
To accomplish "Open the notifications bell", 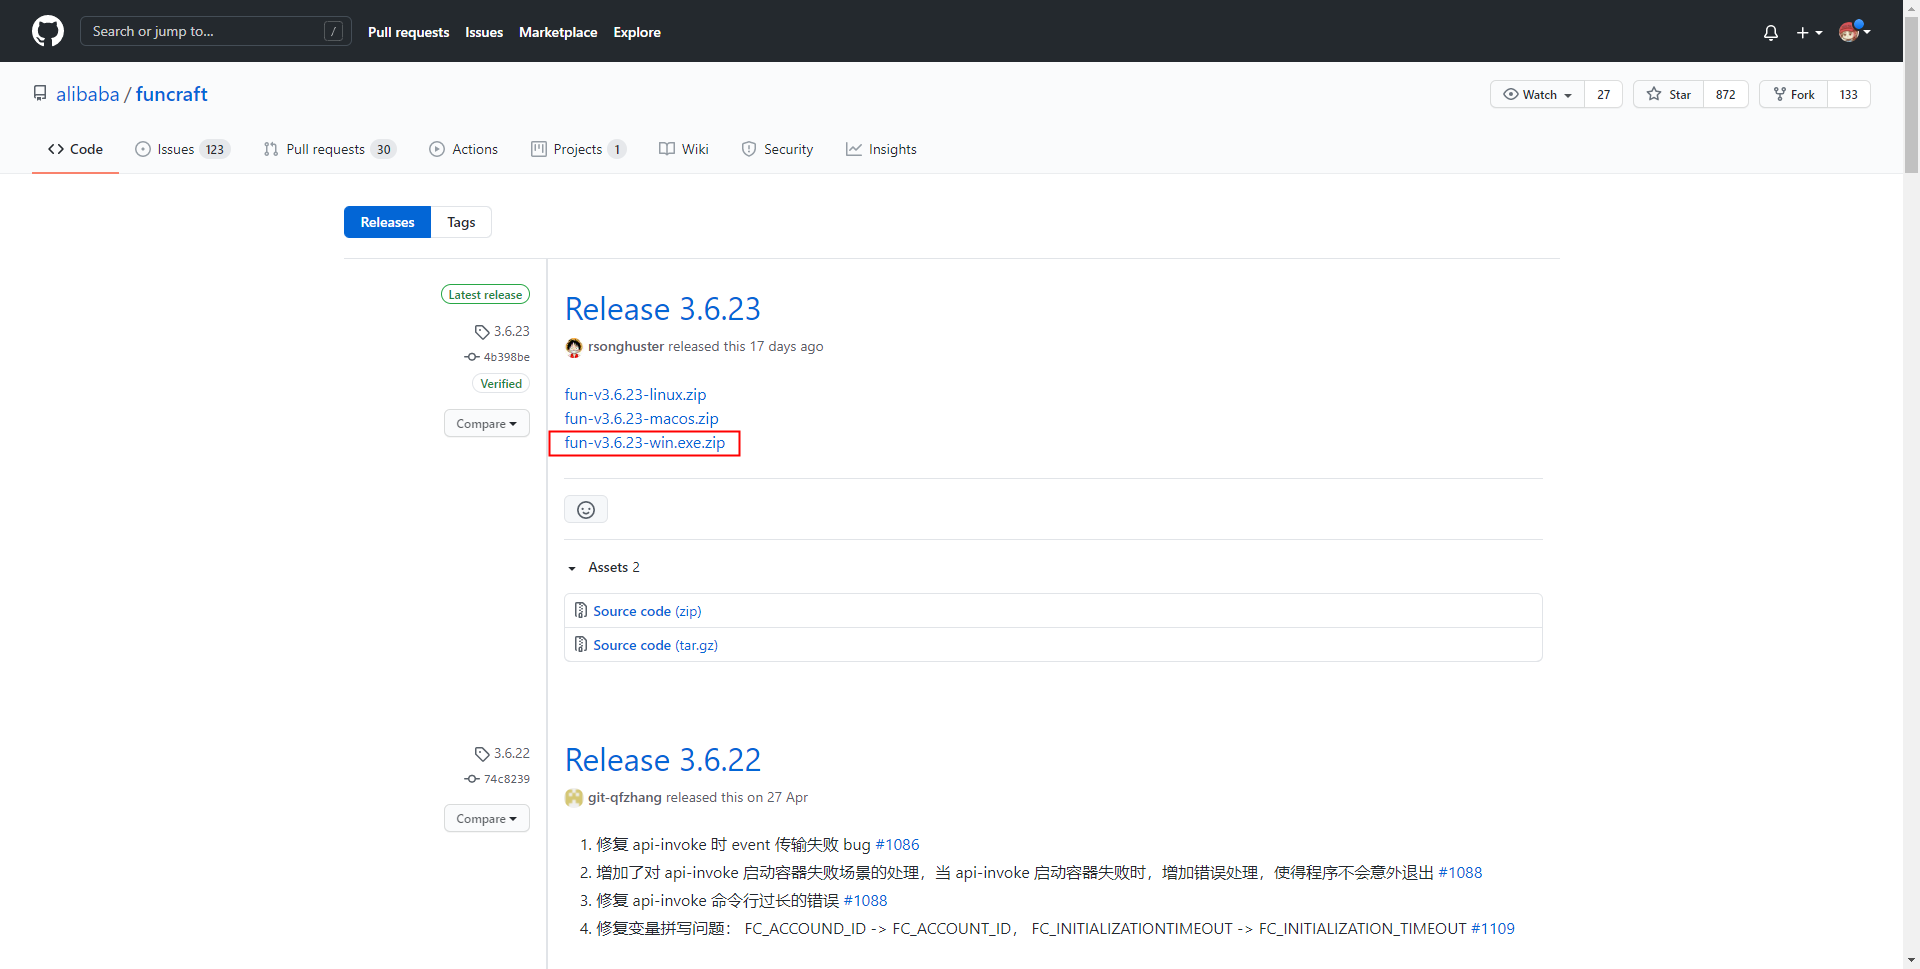I will tap(1771, 32).
